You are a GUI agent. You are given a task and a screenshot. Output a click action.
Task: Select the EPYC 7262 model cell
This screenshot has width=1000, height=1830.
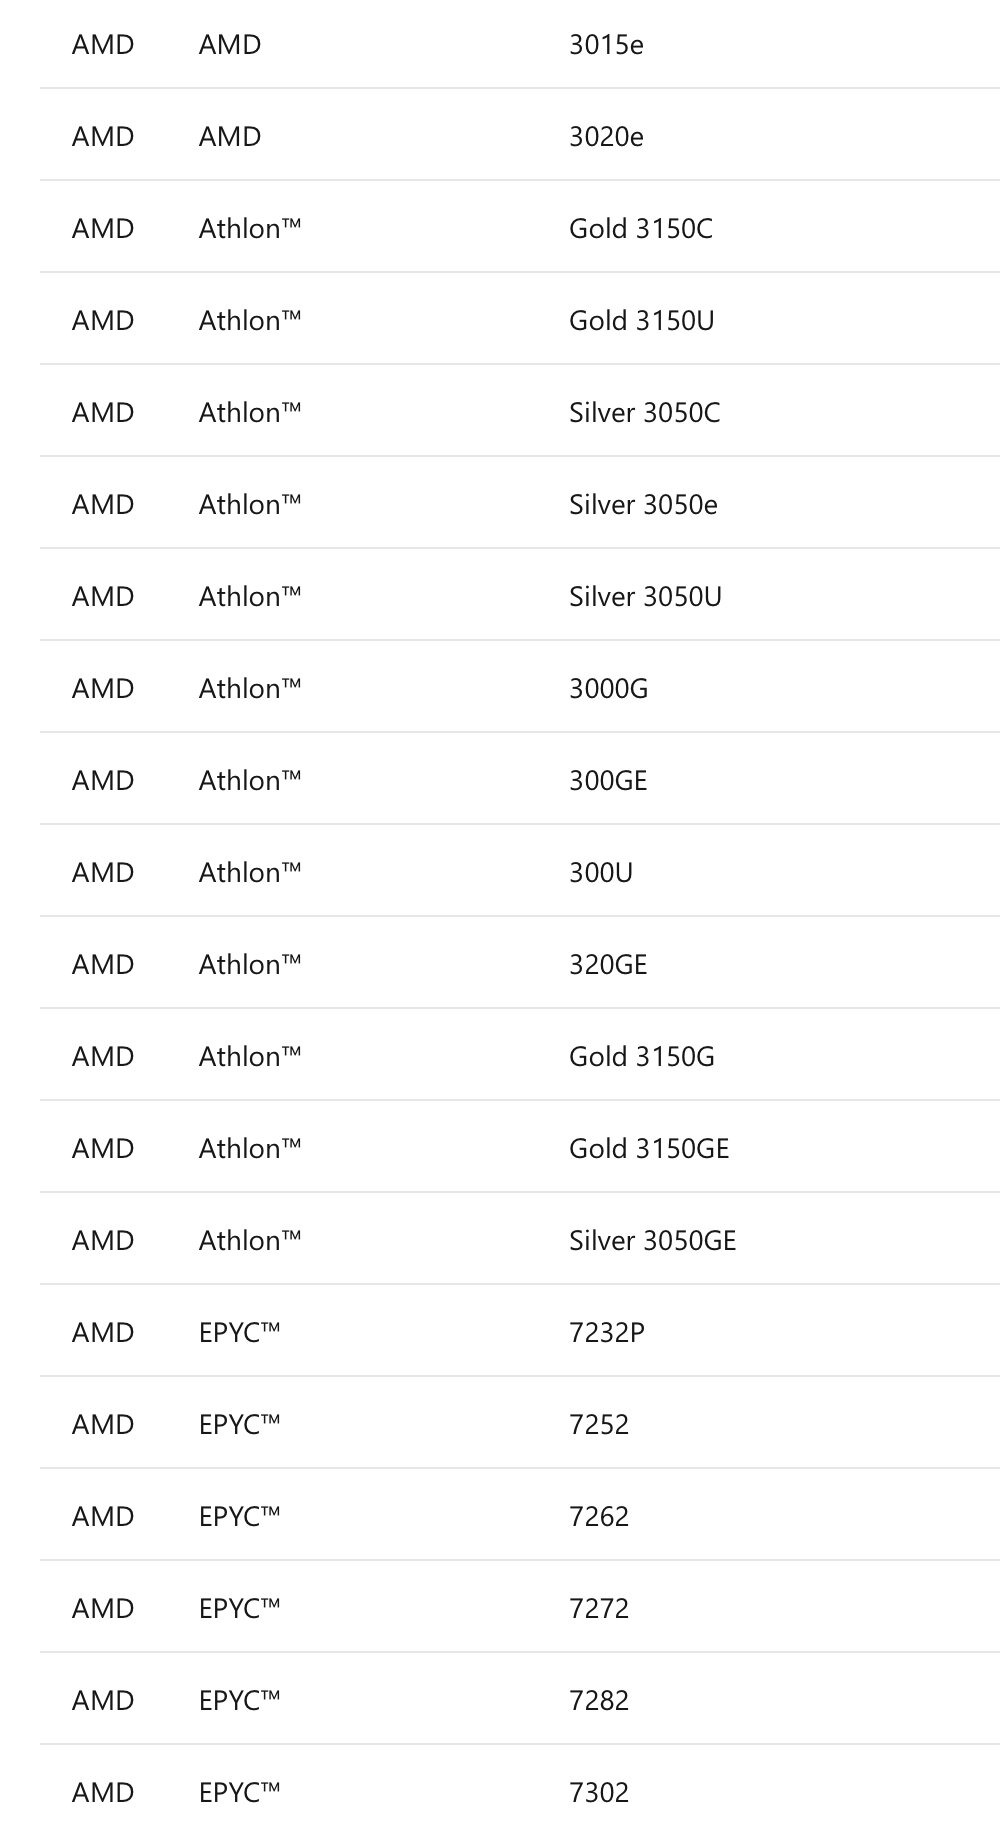(x=598, y=1517)
